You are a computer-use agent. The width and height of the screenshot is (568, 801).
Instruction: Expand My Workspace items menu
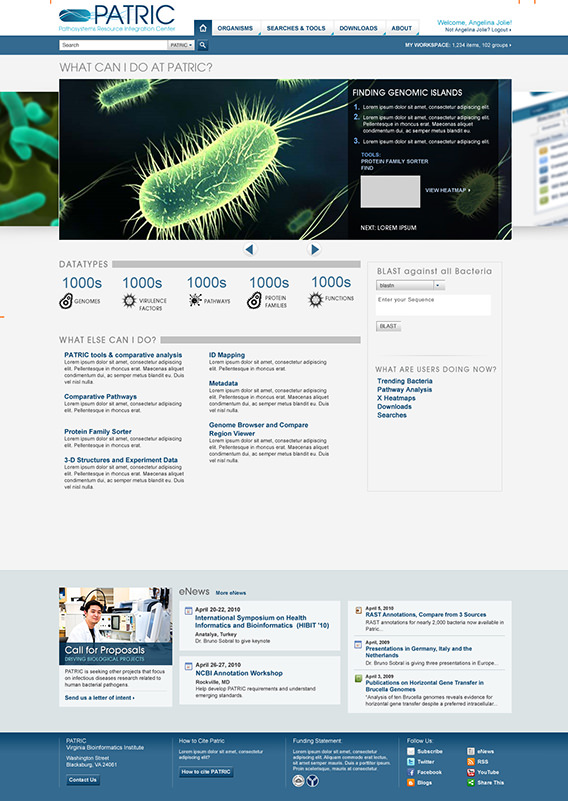tap(458, 45)
